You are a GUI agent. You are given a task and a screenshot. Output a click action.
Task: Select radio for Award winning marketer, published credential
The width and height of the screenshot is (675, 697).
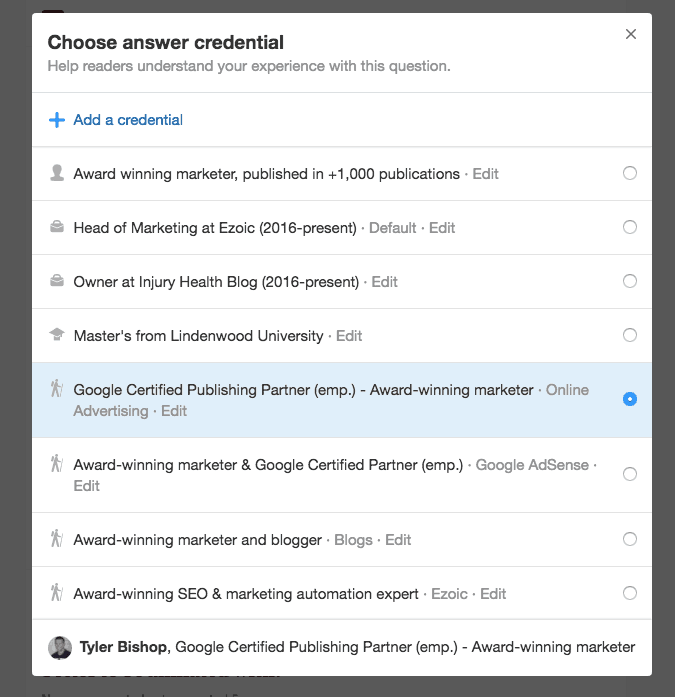(x=630, y=173)
